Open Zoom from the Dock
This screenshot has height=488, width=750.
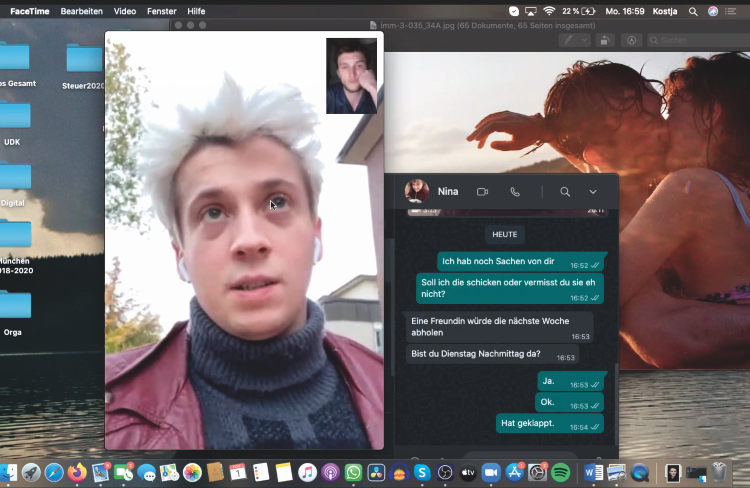click(491, 473)
